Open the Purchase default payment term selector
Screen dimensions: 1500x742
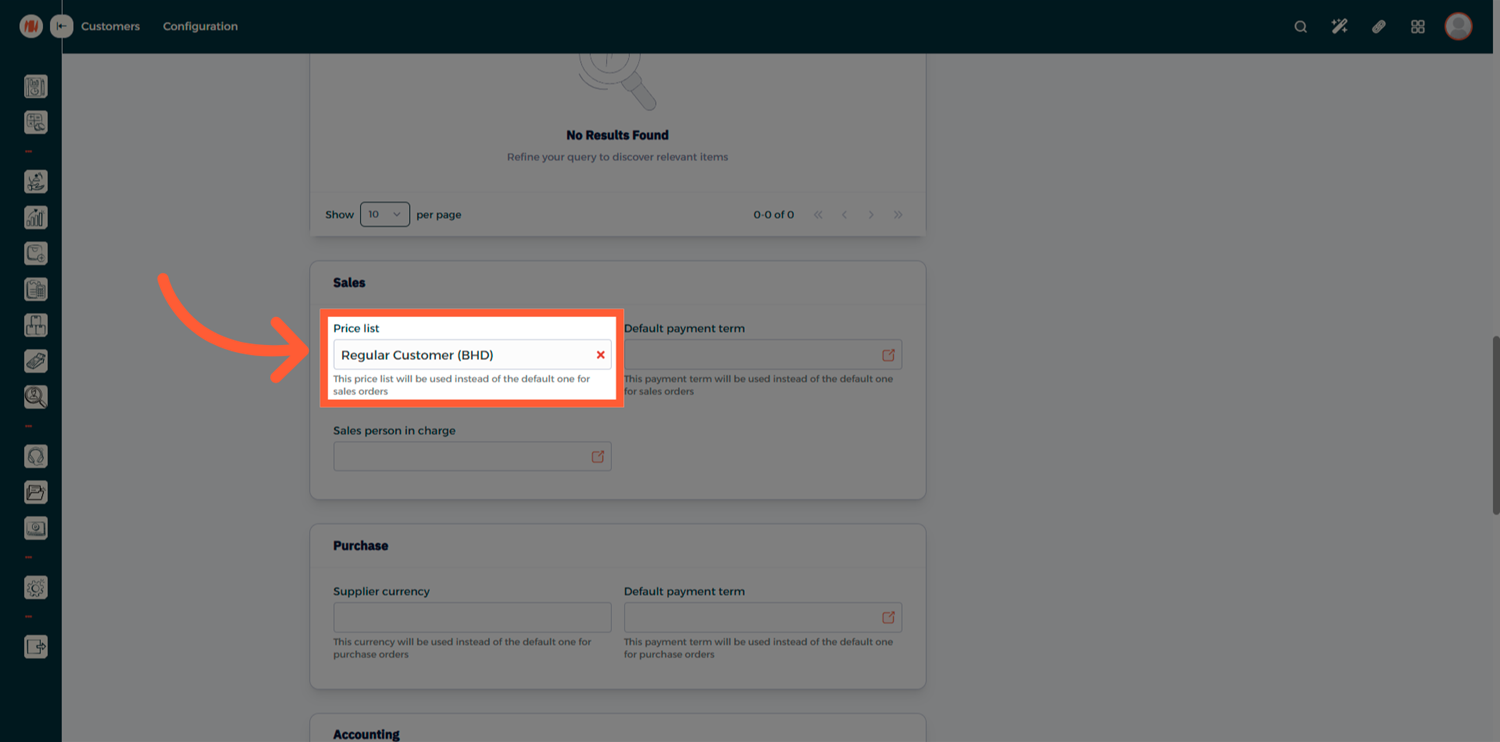(x=887, y=618)
